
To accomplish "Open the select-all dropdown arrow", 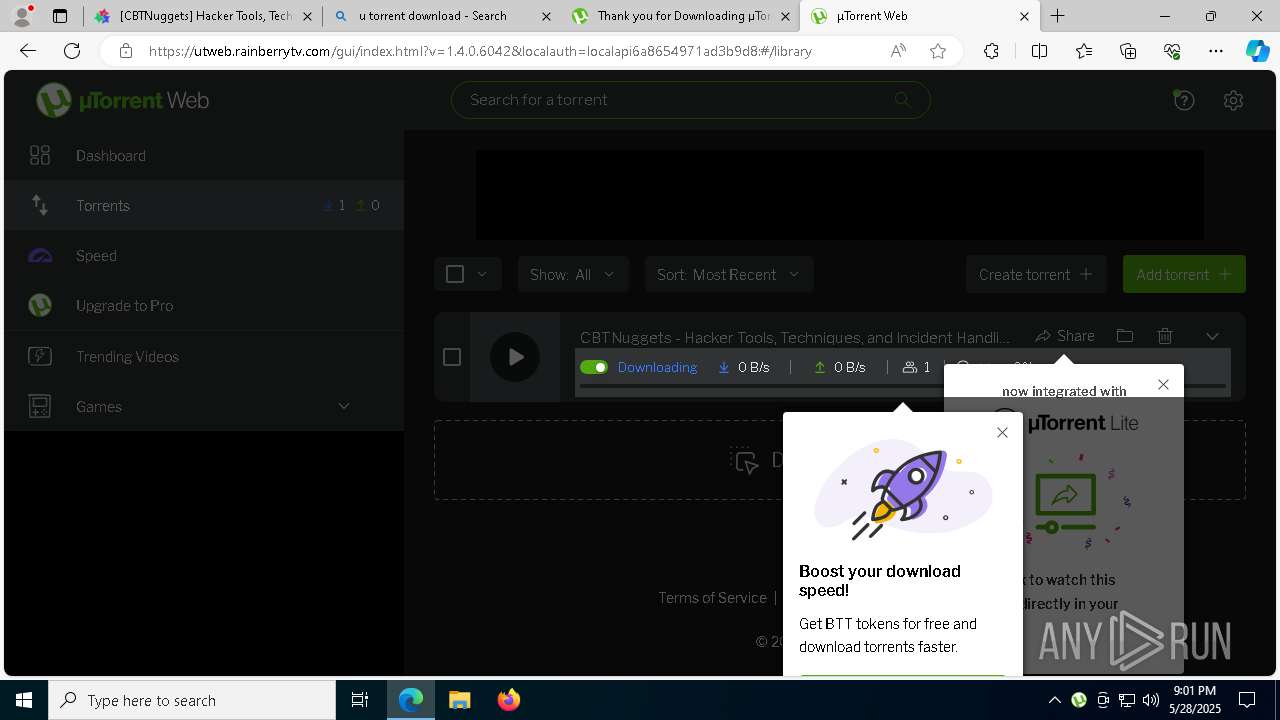I will point(482,274).
